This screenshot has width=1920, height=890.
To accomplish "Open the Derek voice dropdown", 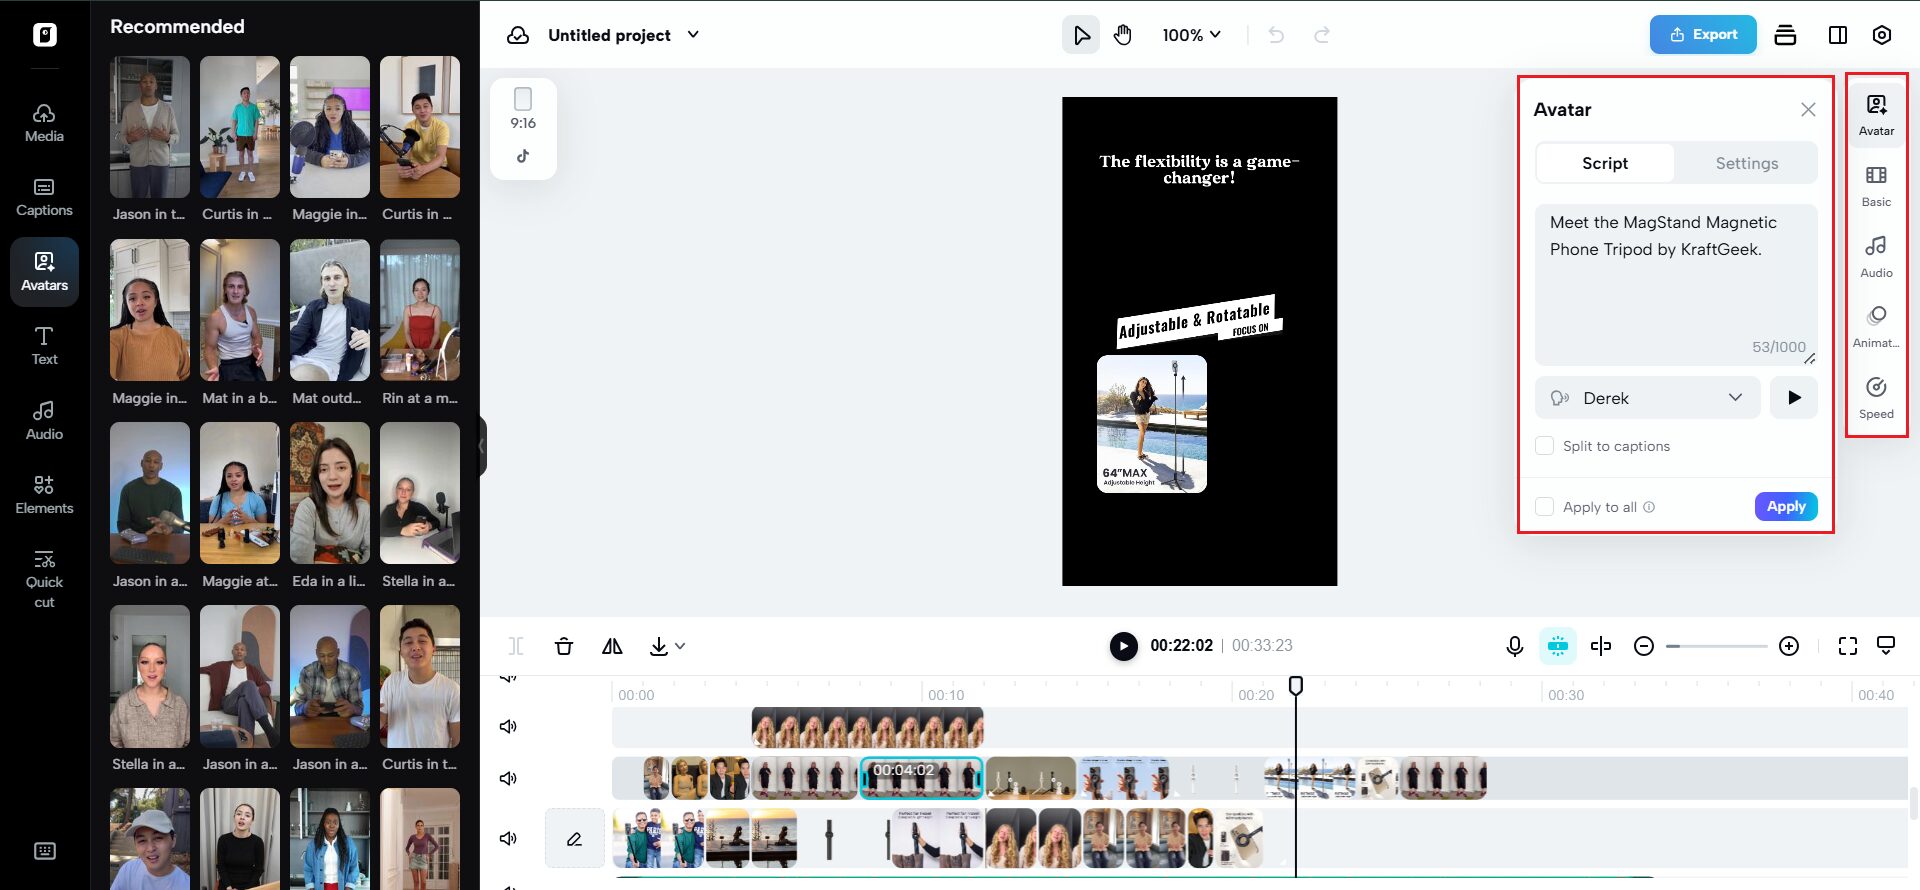I will pos(1647,398).
